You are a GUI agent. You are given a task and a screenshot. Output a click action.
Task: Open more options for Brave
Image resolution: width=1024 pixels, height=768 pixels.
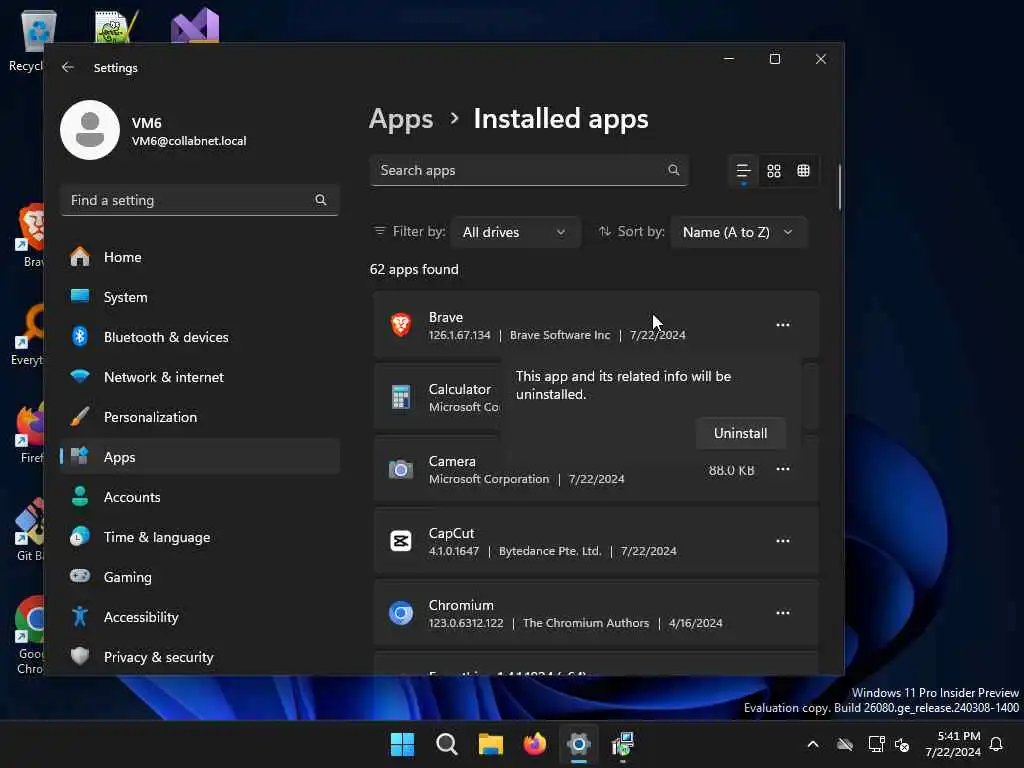click(782, 325)
